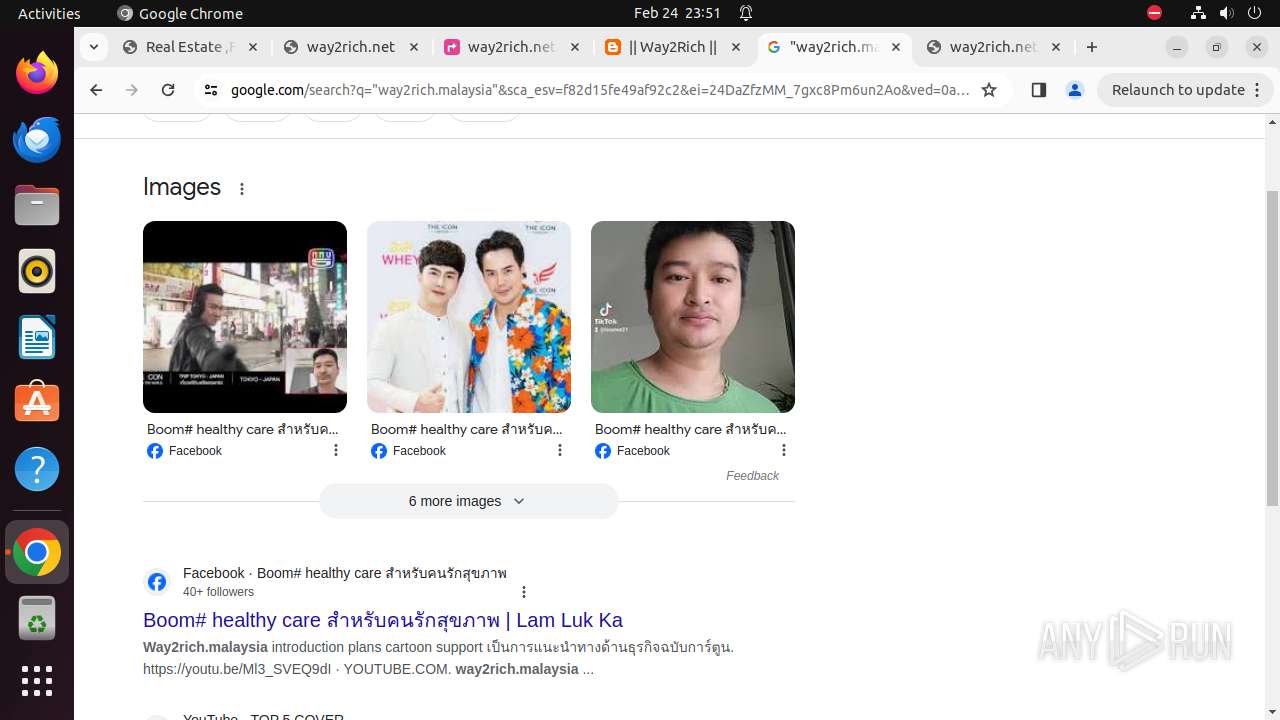Click Facebook favicon of Boom result
This screenshot has width=1280, height=720.
(x=157, y=582)
